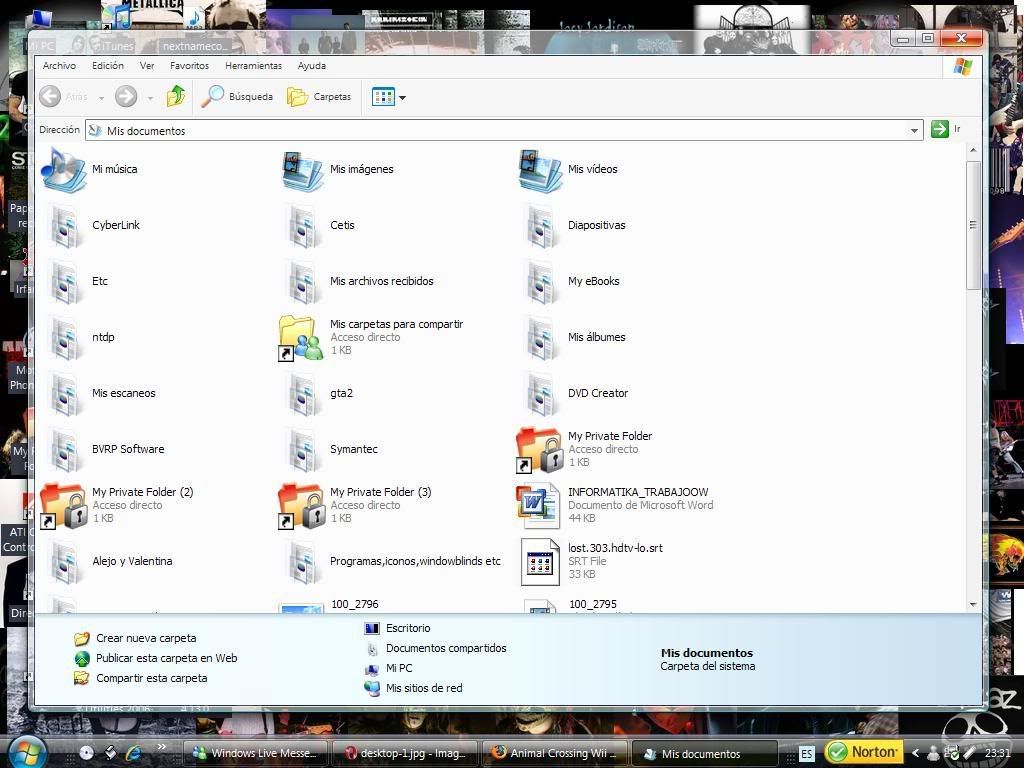The height and width of the screenshot is (768, 1024).
Task: Select the gta2 folder icon
Action: pos(304,394)
